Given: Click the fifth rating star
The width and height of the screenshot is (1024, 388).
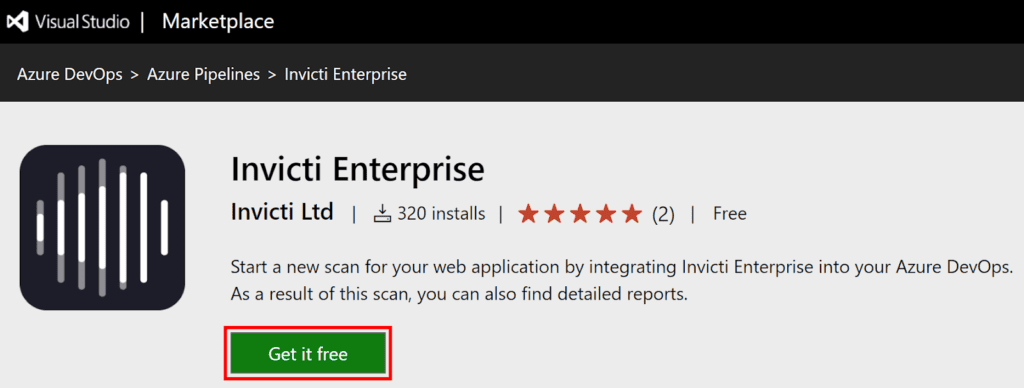Looking at the screenshot, I should tap(632, 214).
